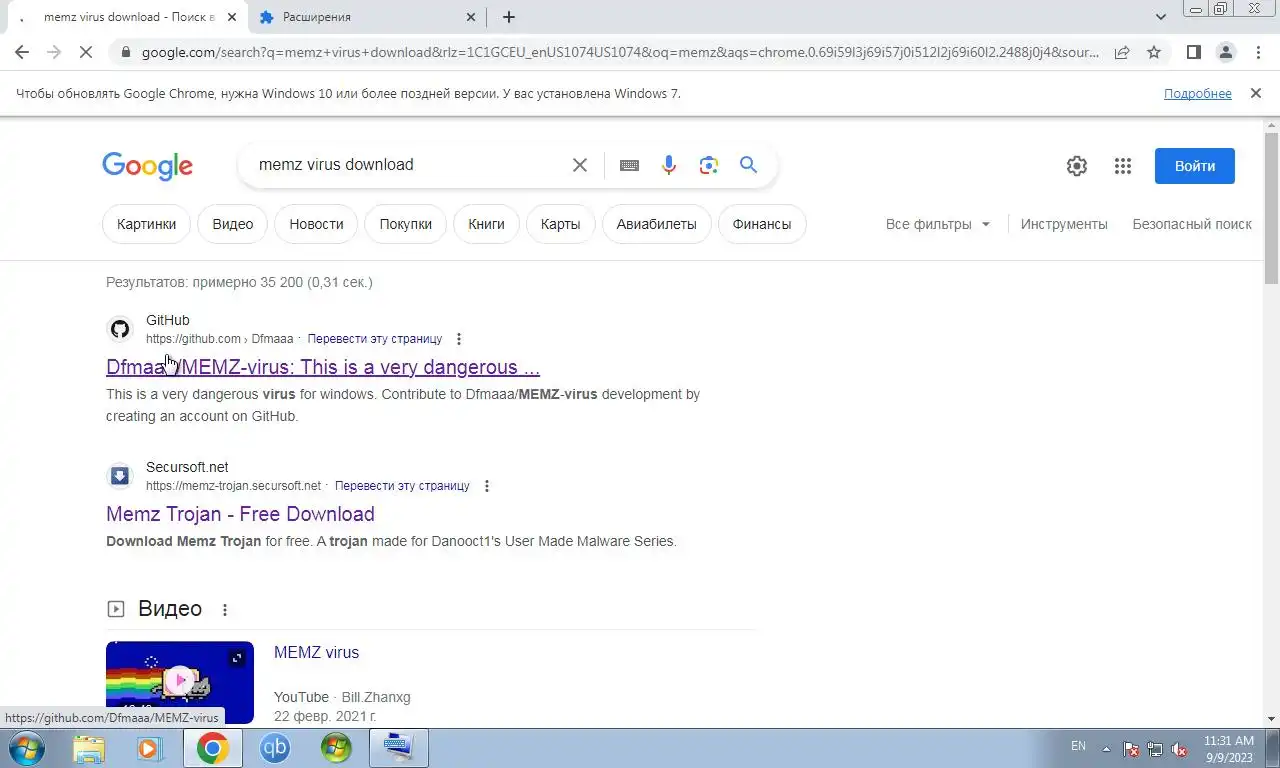The height and width of the screenshot is (768, 1280).
Task: Open the Windows Start menu
Action: (x=25, y=748)
